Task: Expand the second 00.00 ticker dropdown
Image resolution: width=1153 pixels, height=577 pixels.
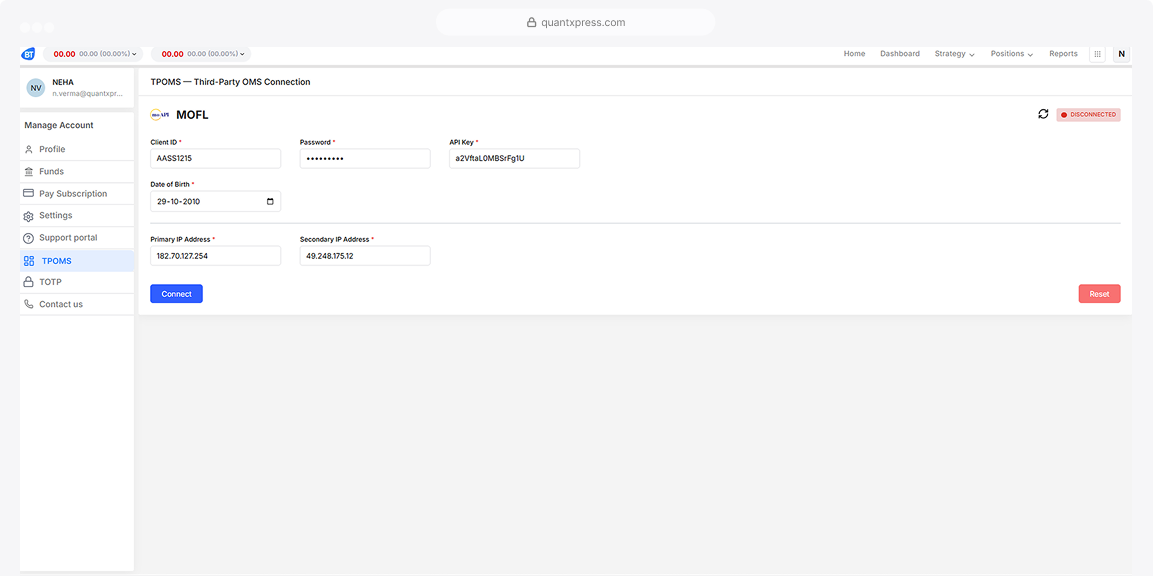Action: click(x=201, y=54)
